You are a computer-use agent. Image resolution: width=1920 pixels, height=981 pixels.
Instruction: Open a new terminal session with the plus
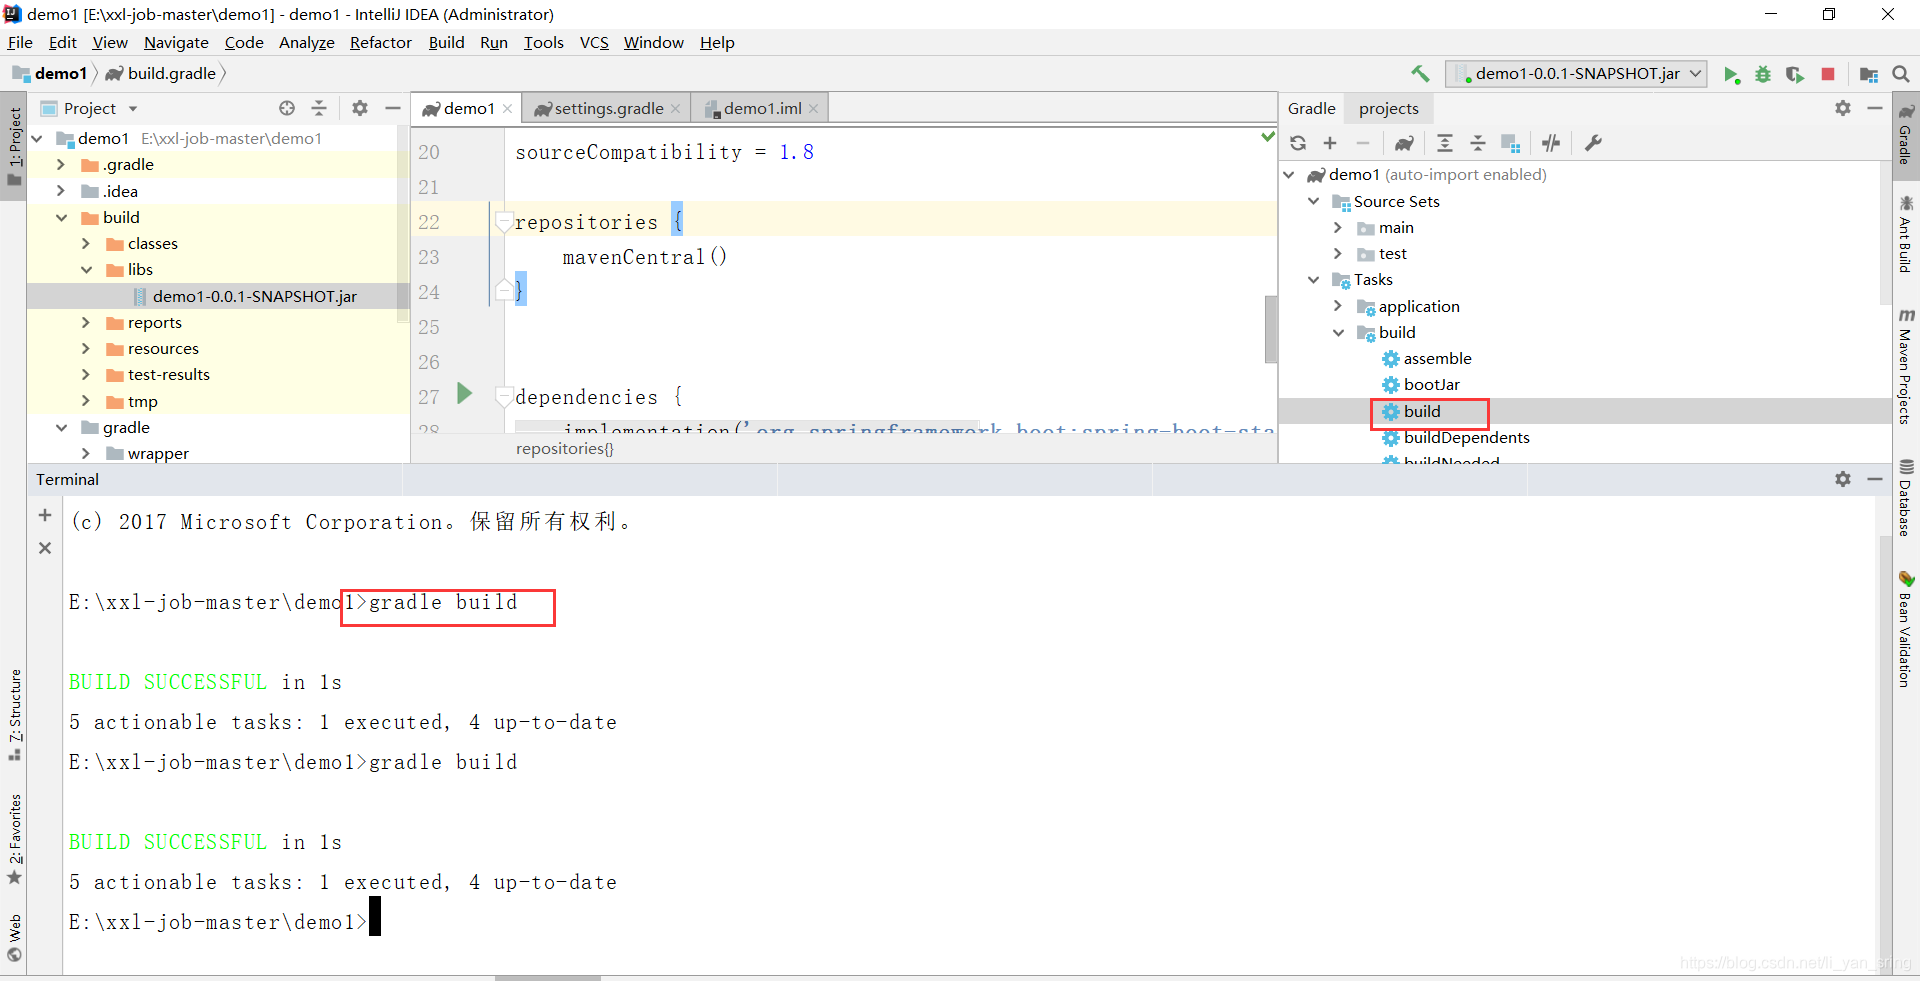[45, 515]
